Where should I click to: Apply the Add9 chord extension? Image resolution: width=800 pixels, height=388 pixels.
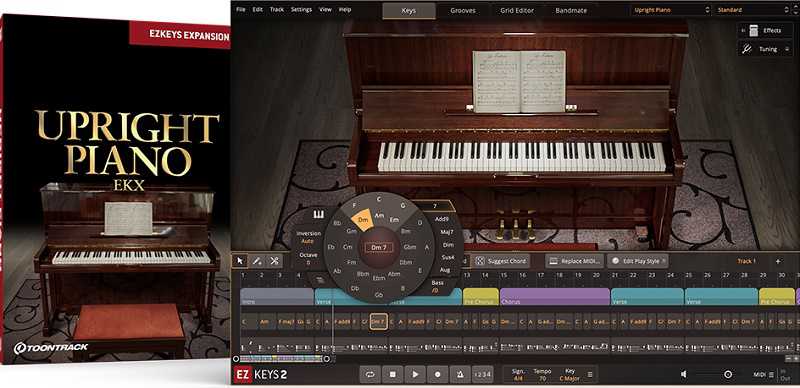pos(442,219)
